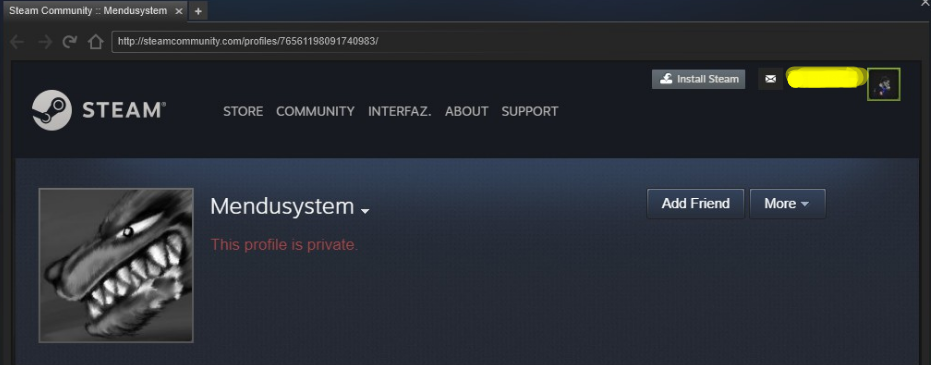Screen dimensions: 931x365
Task: Open the envelope inbox icon
Action: coord(770,79)
